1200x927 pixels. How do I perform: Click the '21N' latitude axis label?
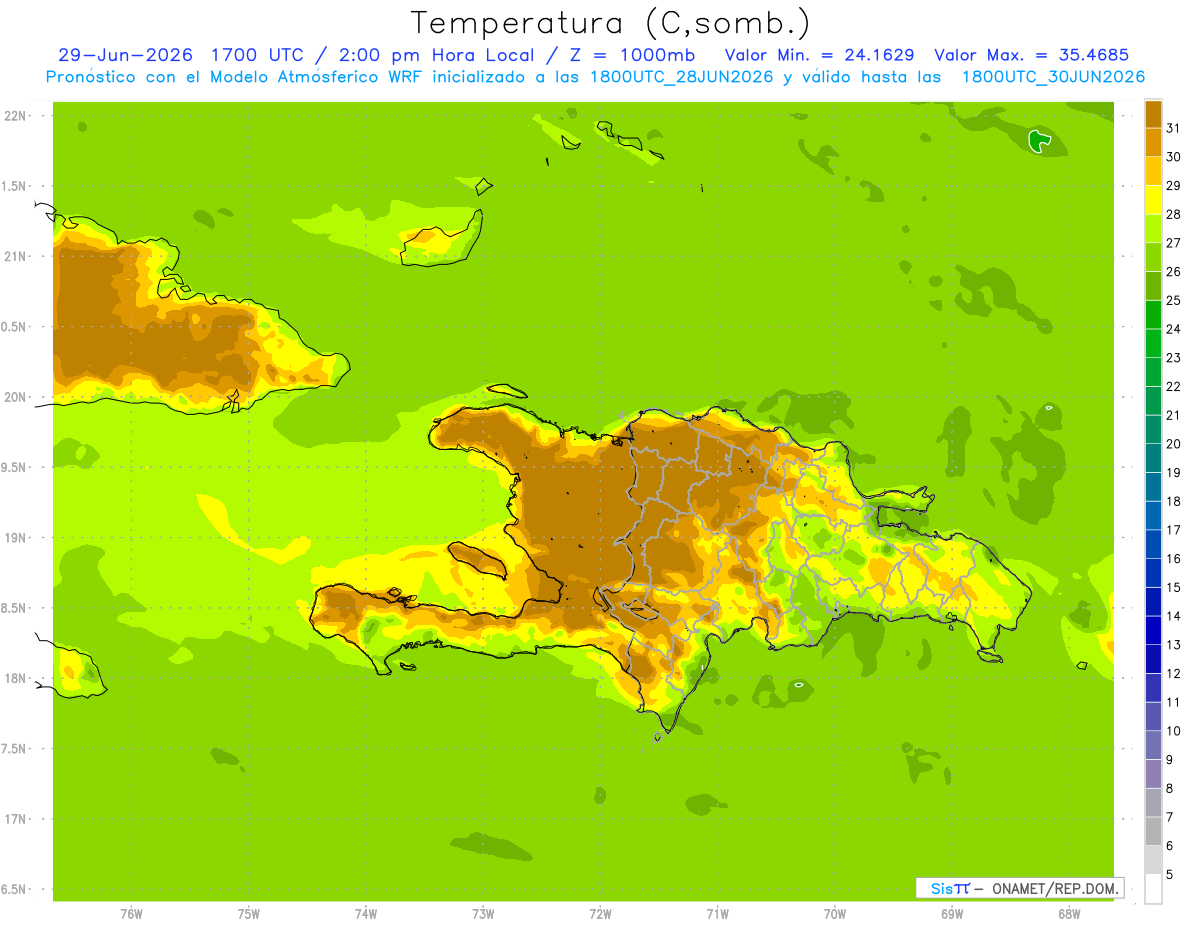pos(16,256)
